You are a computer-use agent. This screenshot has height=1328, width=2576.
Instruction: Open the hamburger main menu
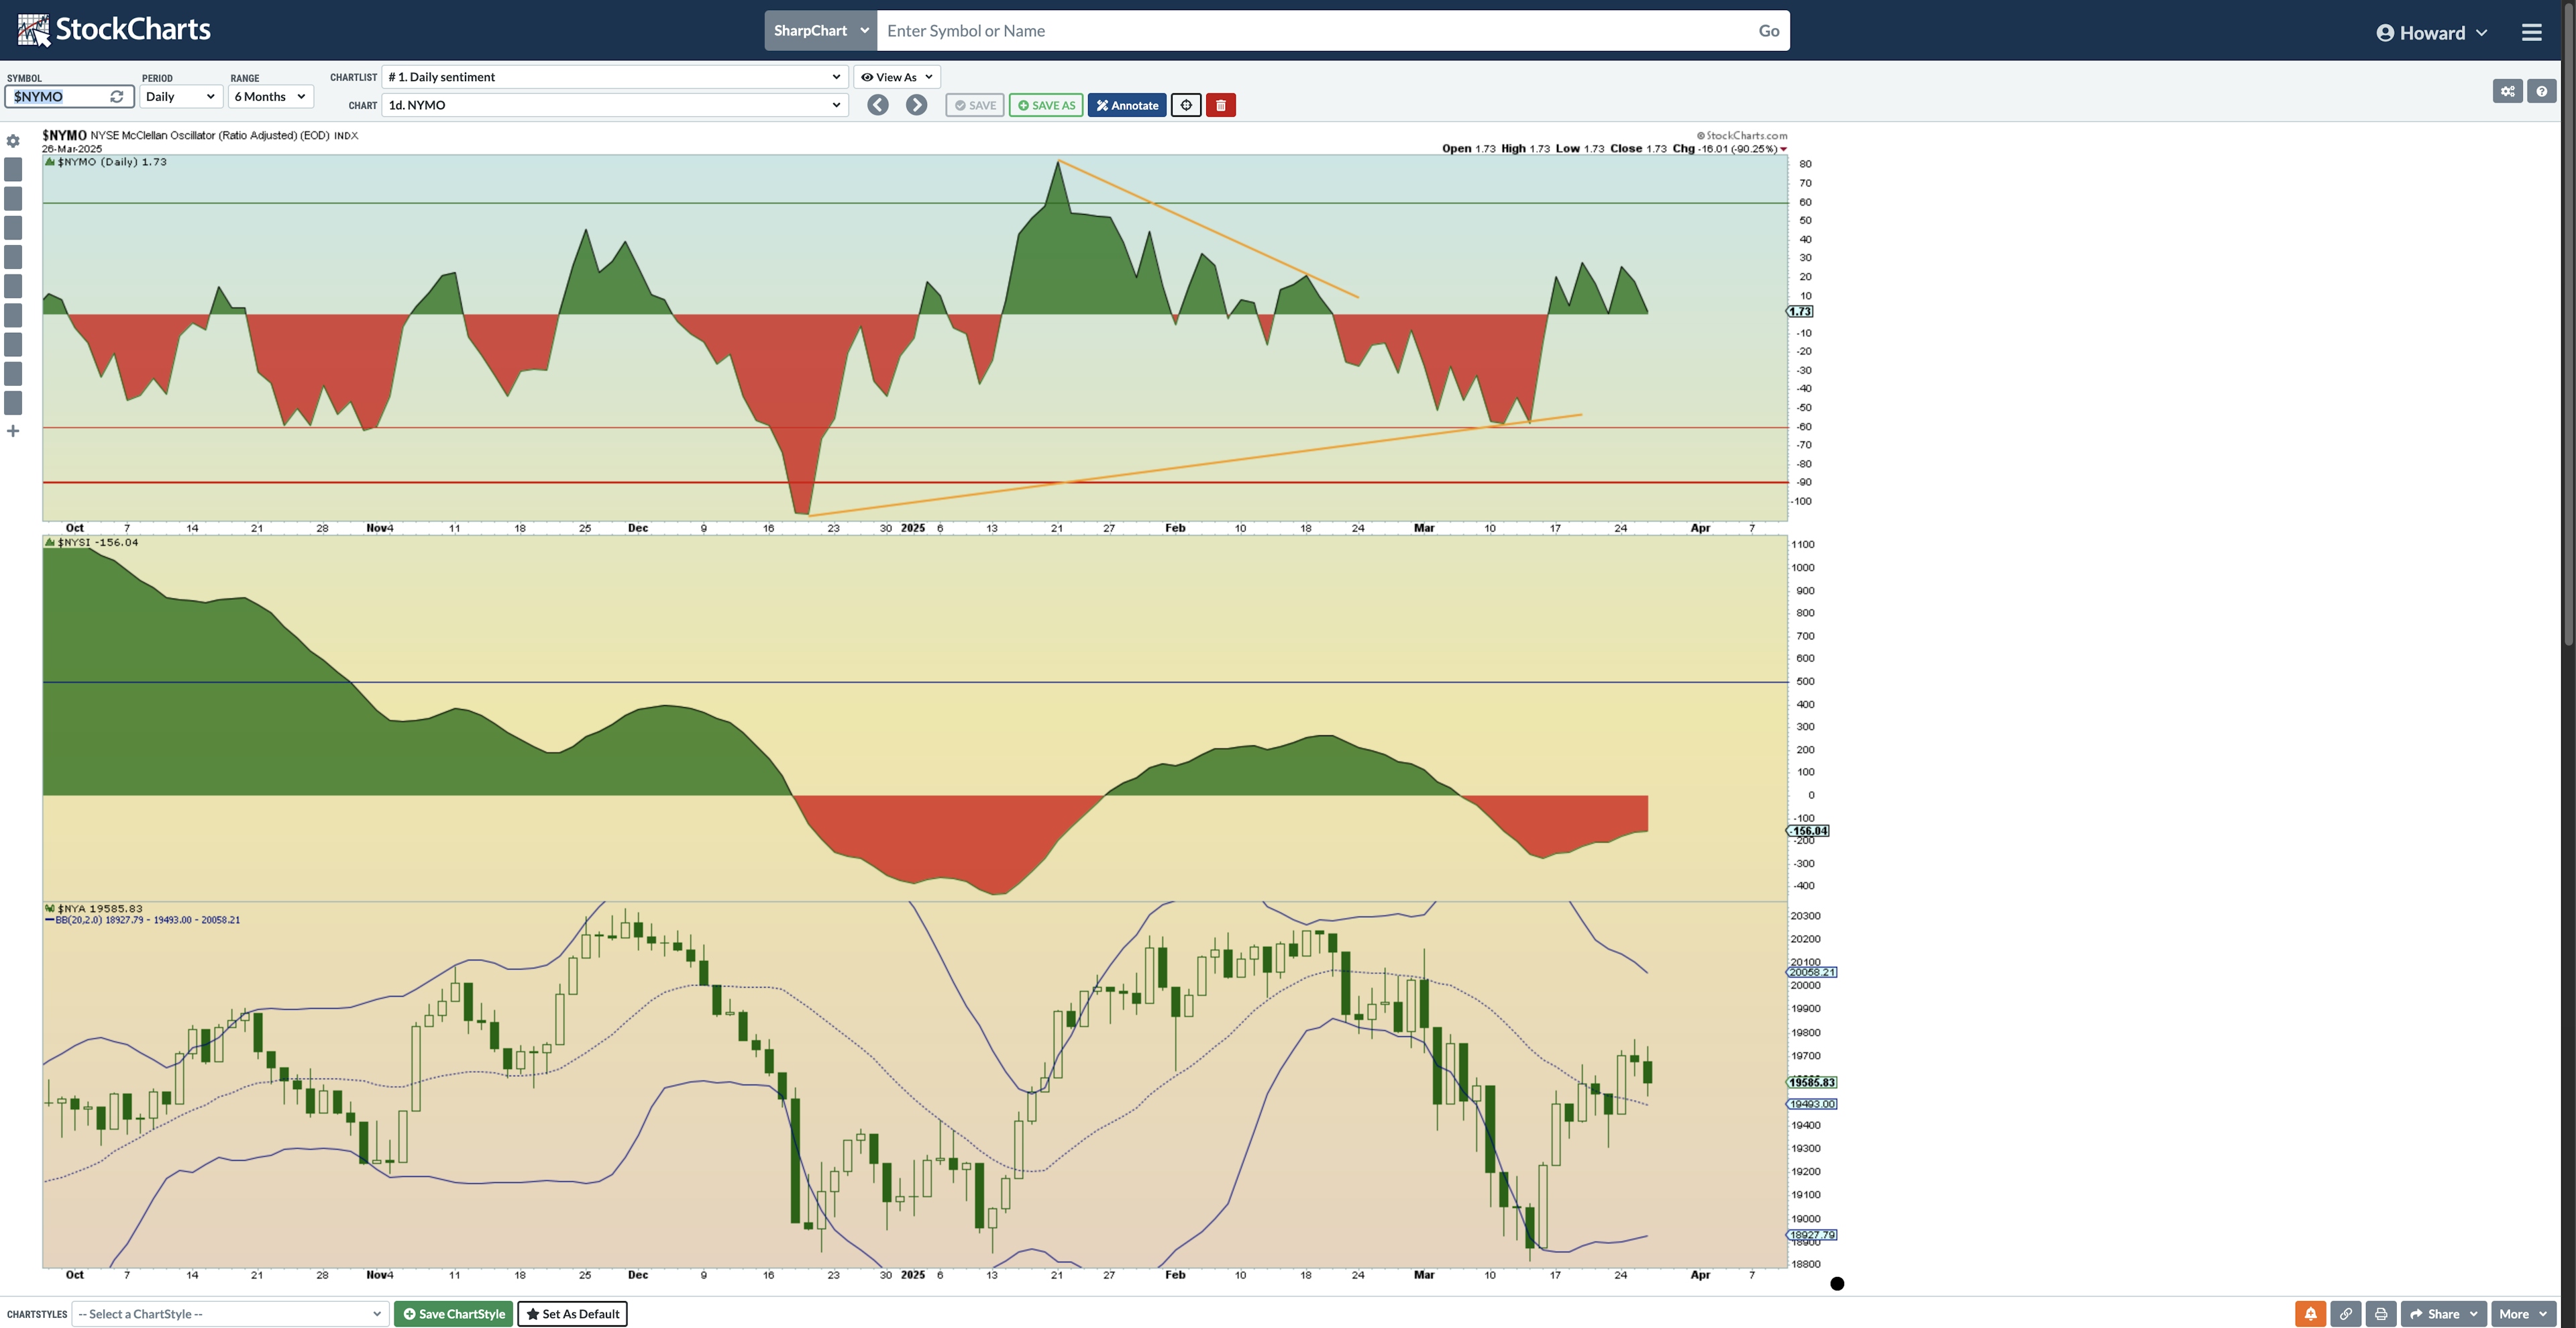click(2531, 32)
